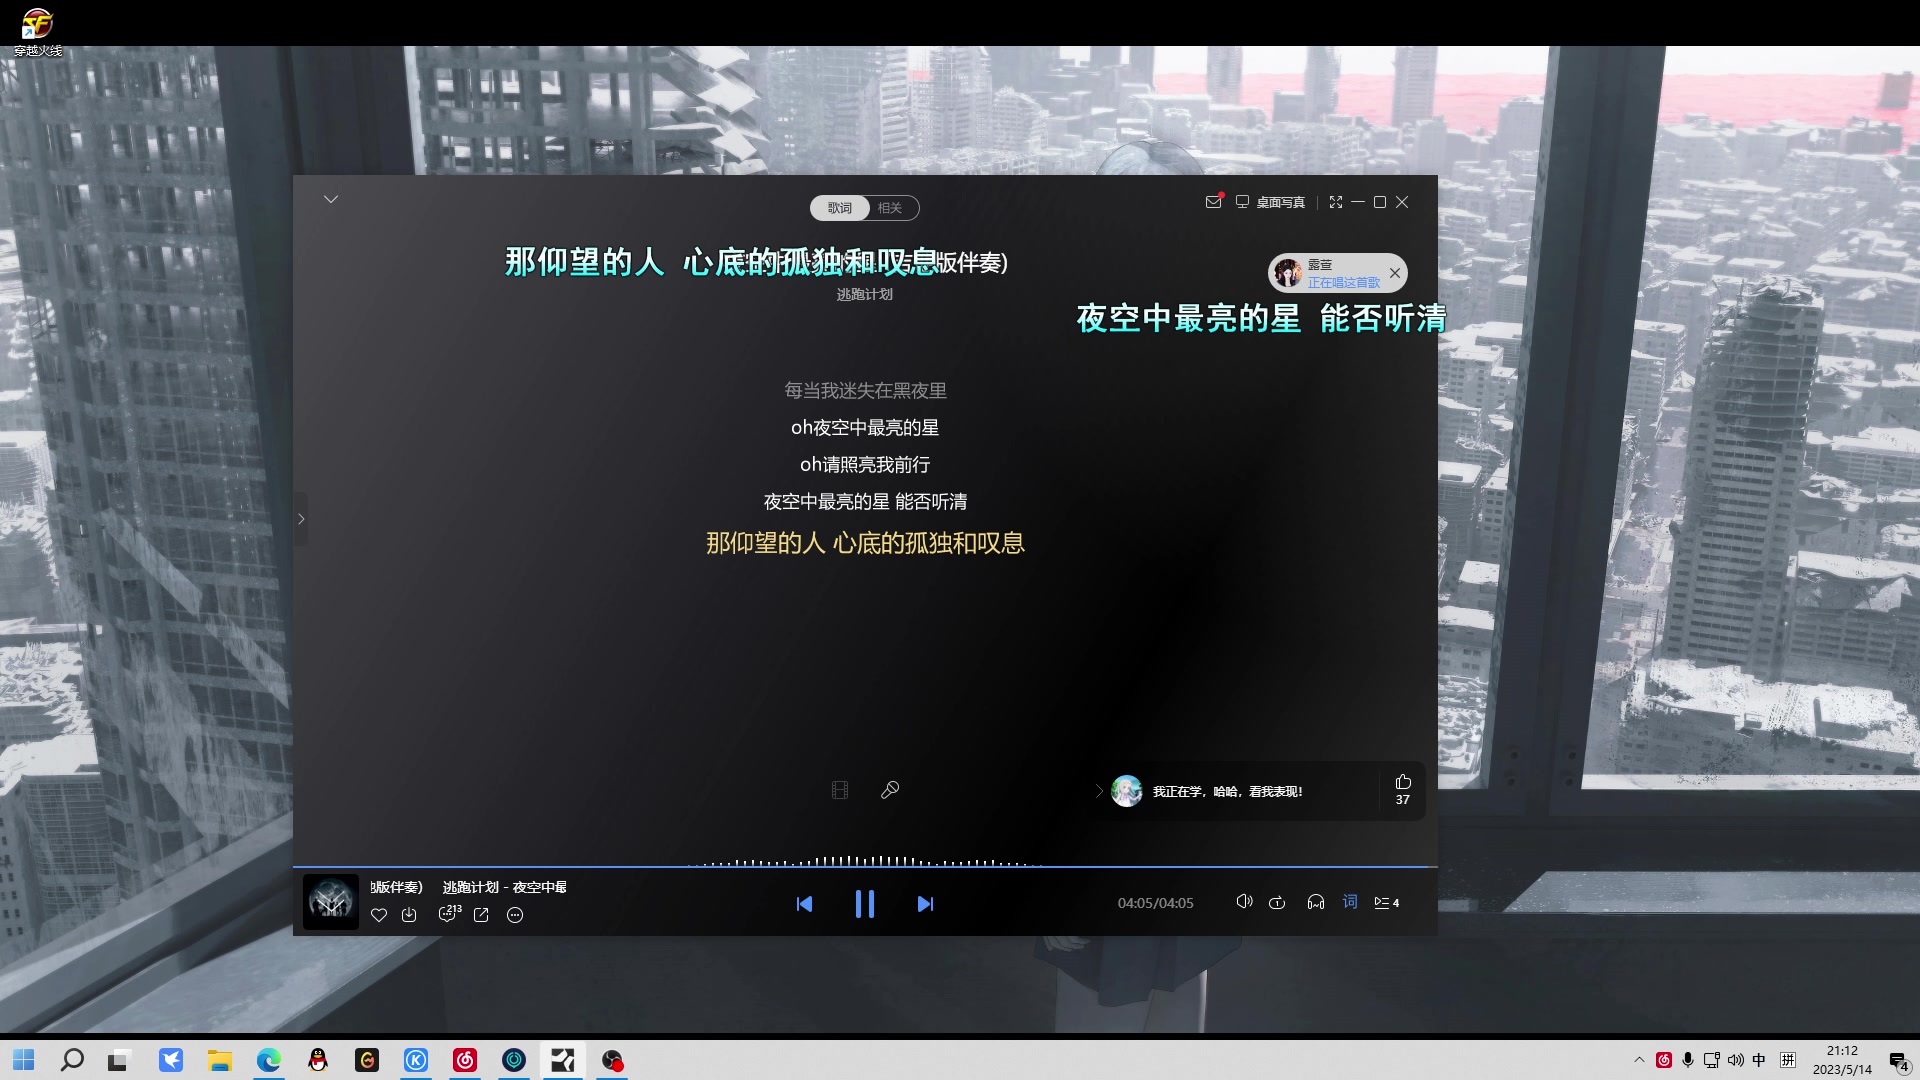This screenshot has height=1080, width=1920.
Task: Open the message envelope with red notification
Action: (1213, 202)
